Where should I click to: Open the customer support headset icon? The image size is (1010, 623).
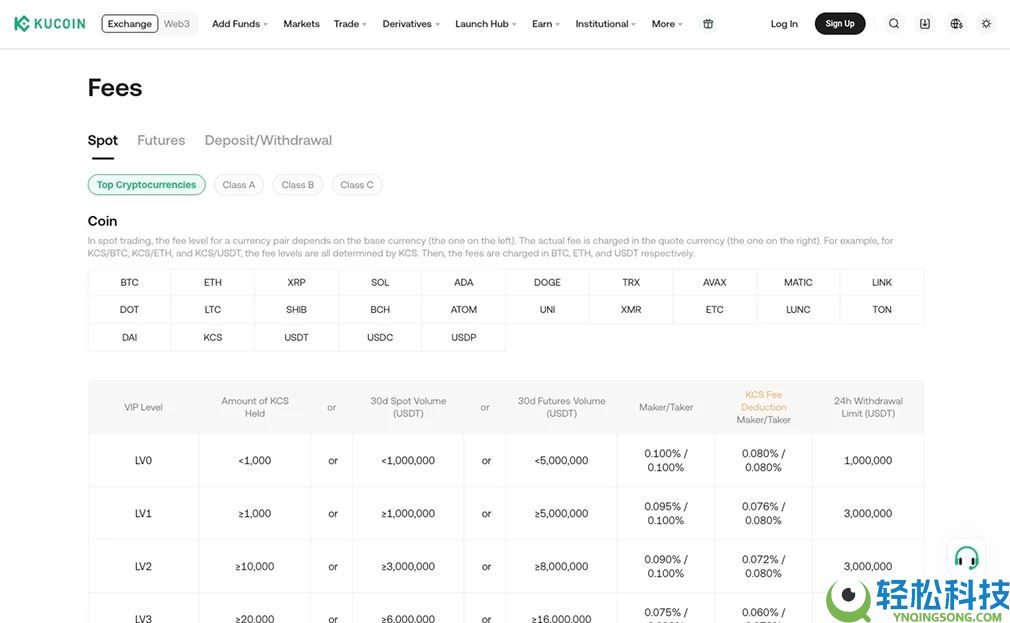pos(966,557)
